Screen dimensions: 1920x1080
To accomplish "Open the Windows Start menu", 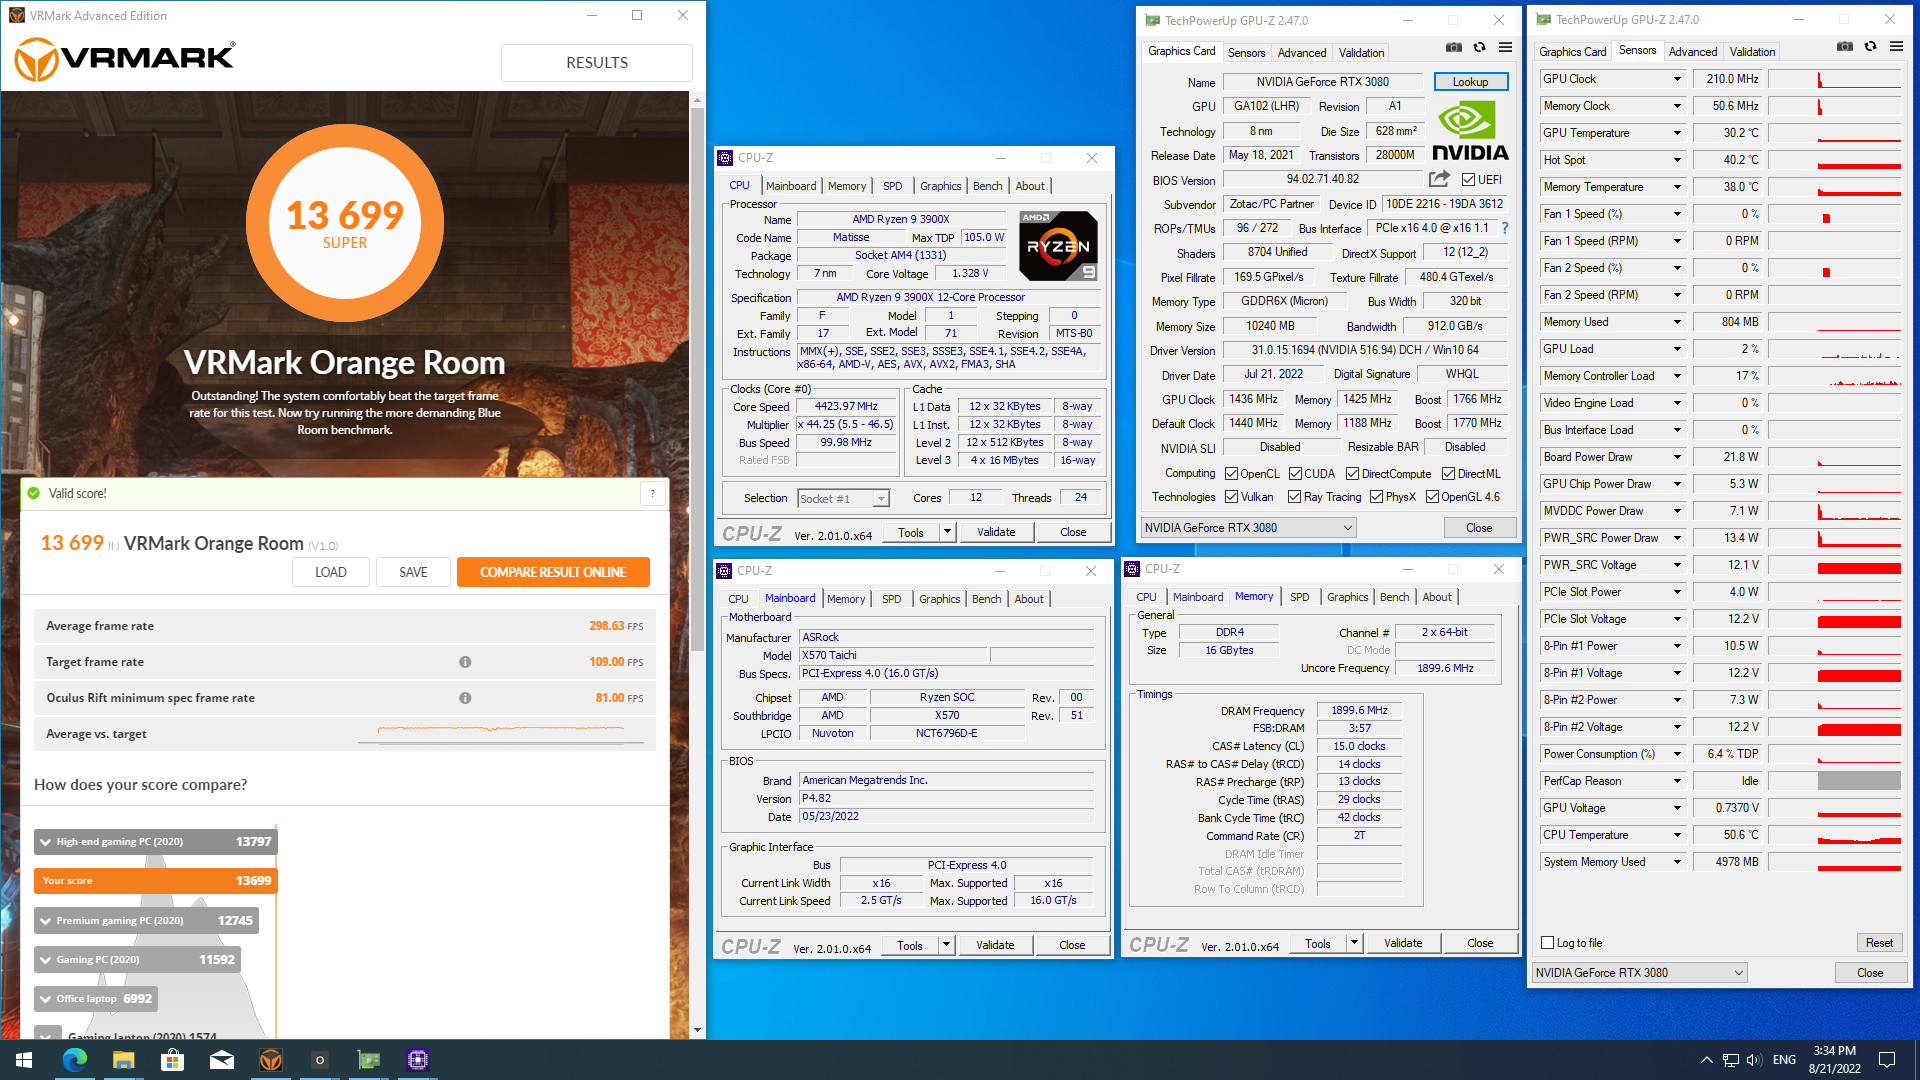I will (24, 1060).
